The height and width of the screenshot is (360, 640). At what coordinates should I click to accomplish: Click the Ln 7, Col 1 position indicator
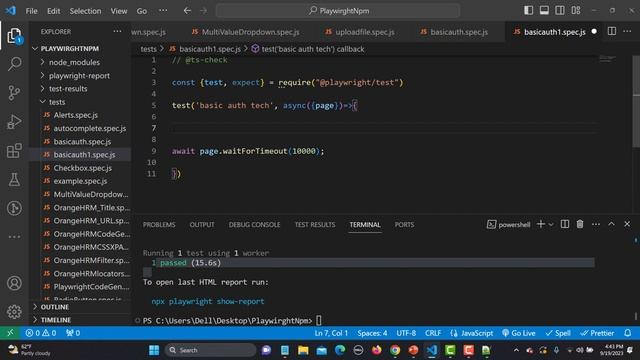(331, 333)
